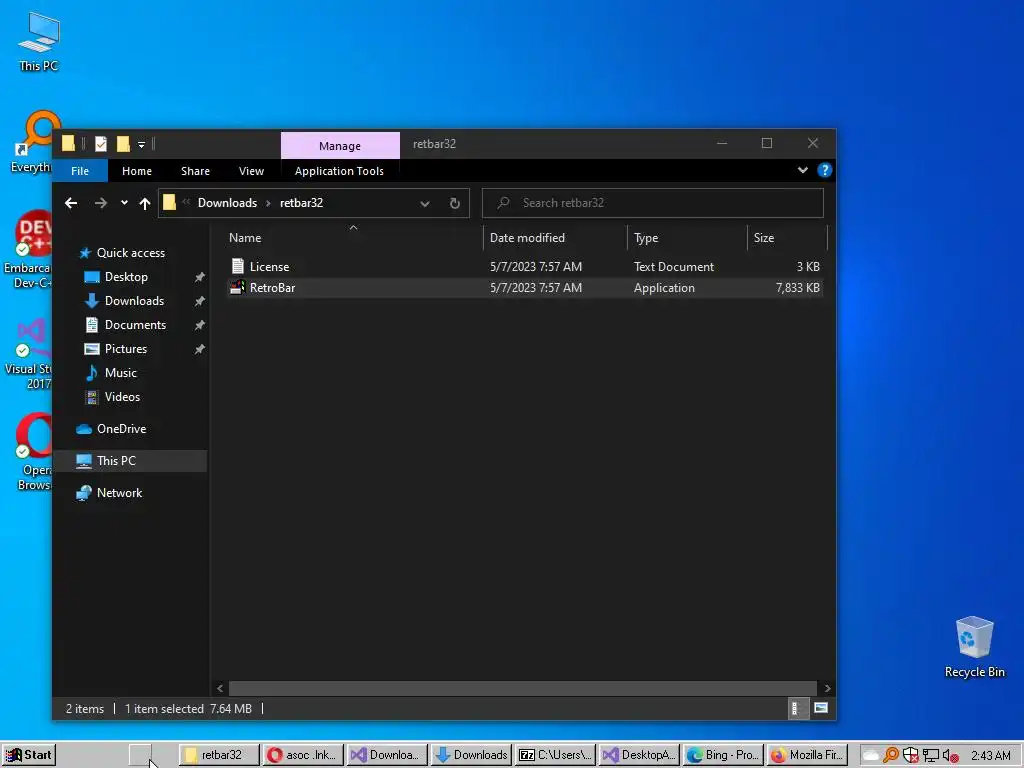Screen dimensions: 1024x768
Task: Select Quick access in the navigation pane
Action: (131, 253)
